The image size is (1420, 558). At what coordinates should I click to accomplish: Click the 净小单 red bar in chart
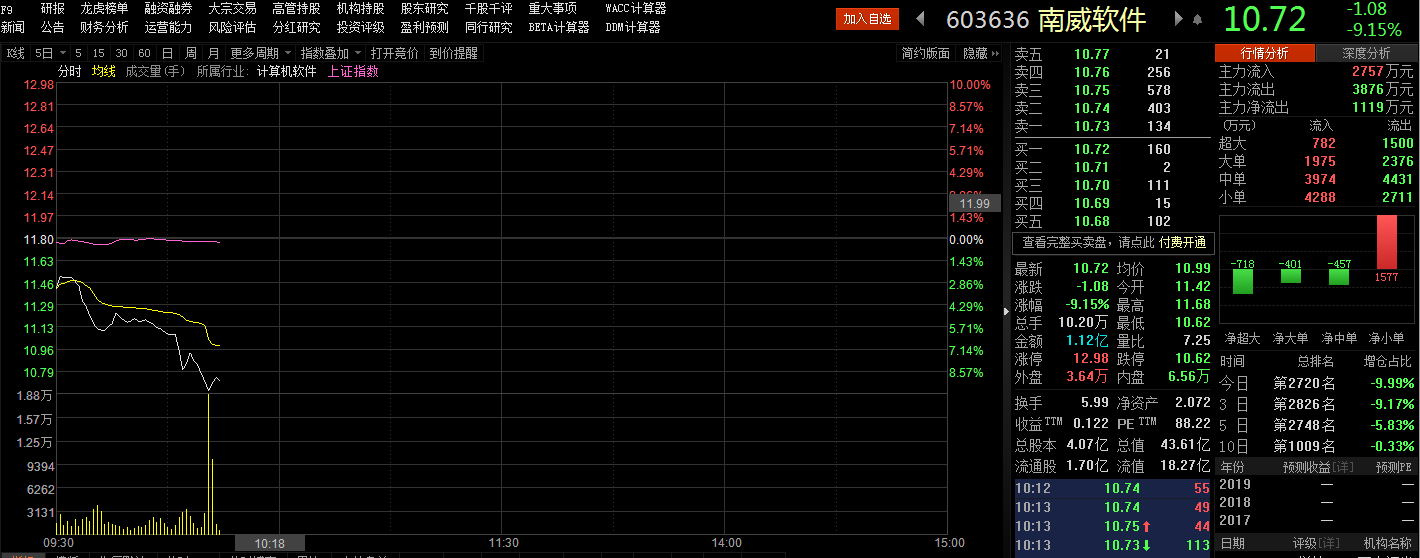pos(1387,242)
